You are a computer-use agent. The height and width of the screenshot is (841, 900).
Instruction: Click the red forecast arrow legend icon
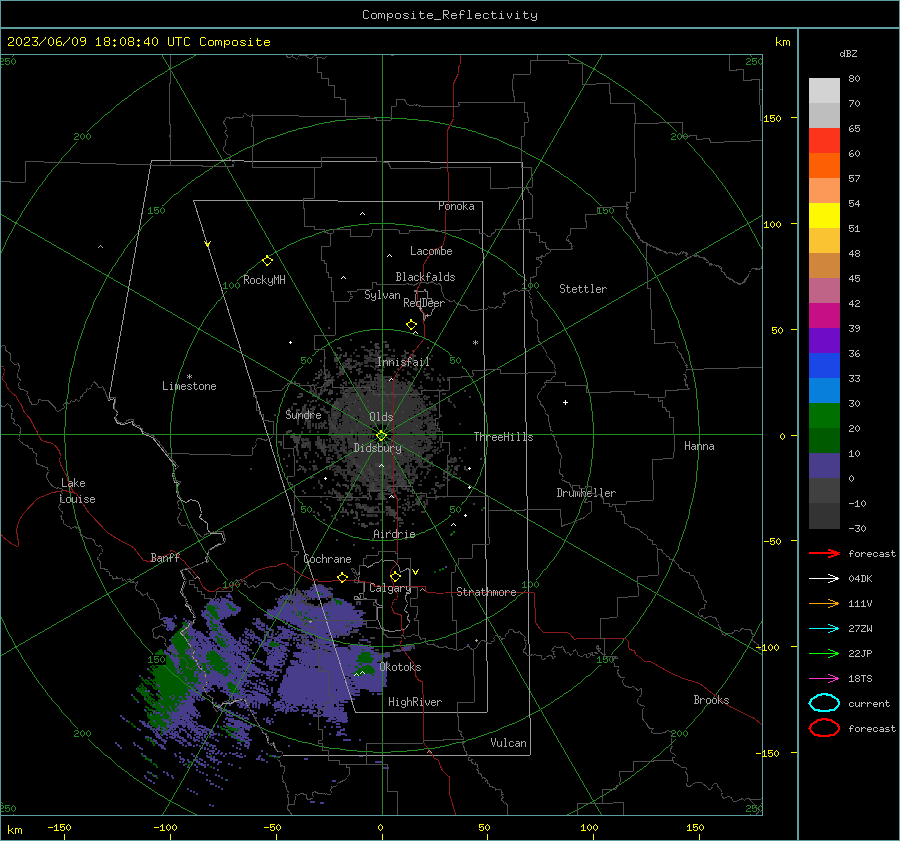click(x=824, y=553)
